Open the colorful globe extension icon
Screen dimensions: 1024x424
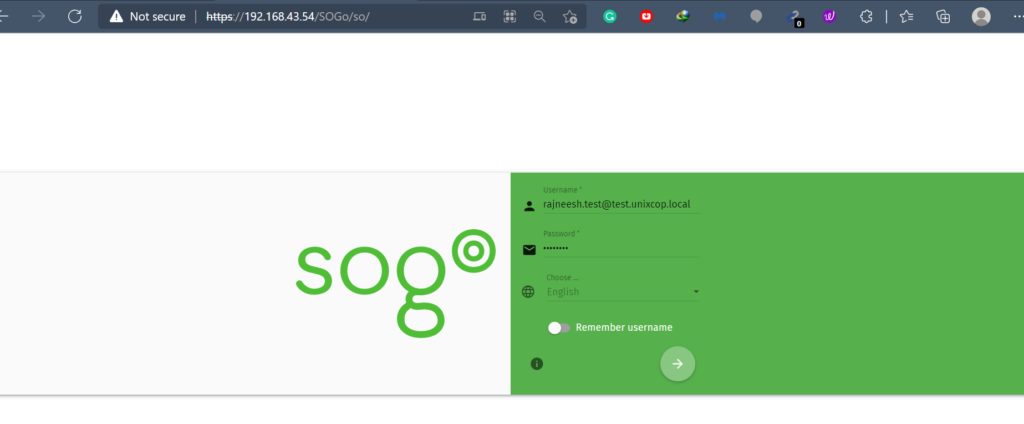(x=683, y=16)
